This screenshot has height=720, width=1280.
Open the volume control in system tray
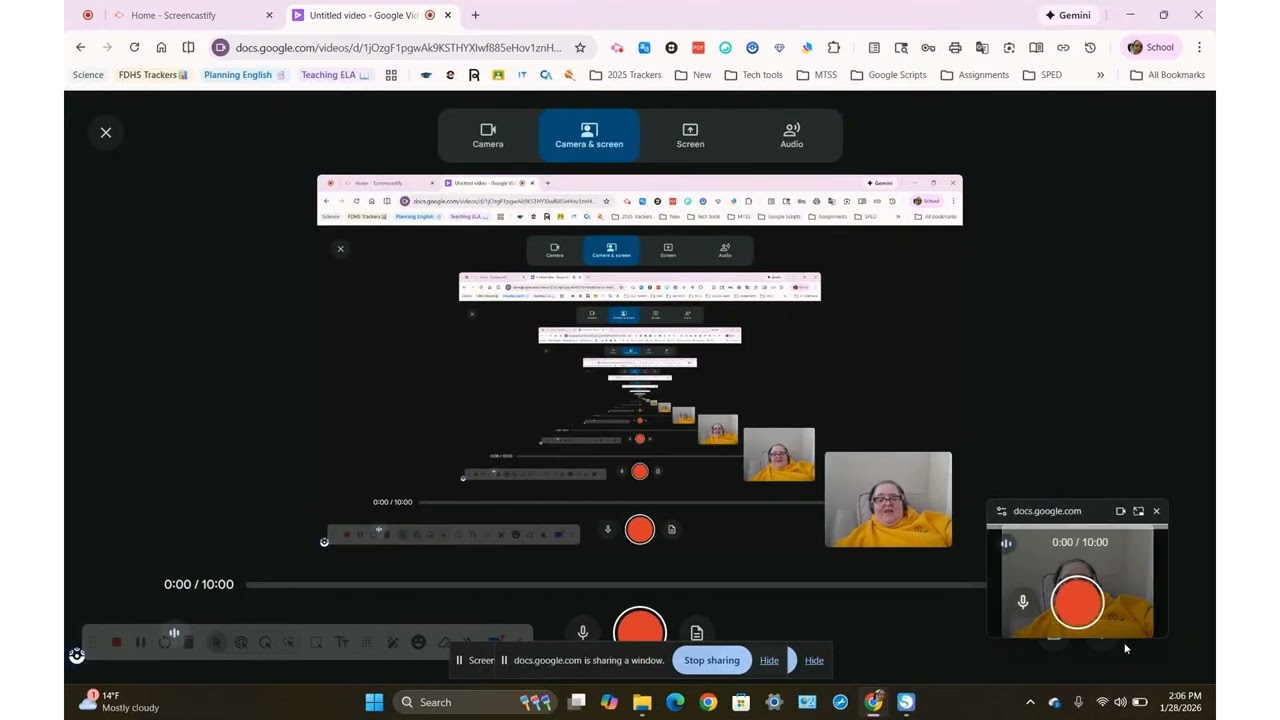[x=1120, y=702]
